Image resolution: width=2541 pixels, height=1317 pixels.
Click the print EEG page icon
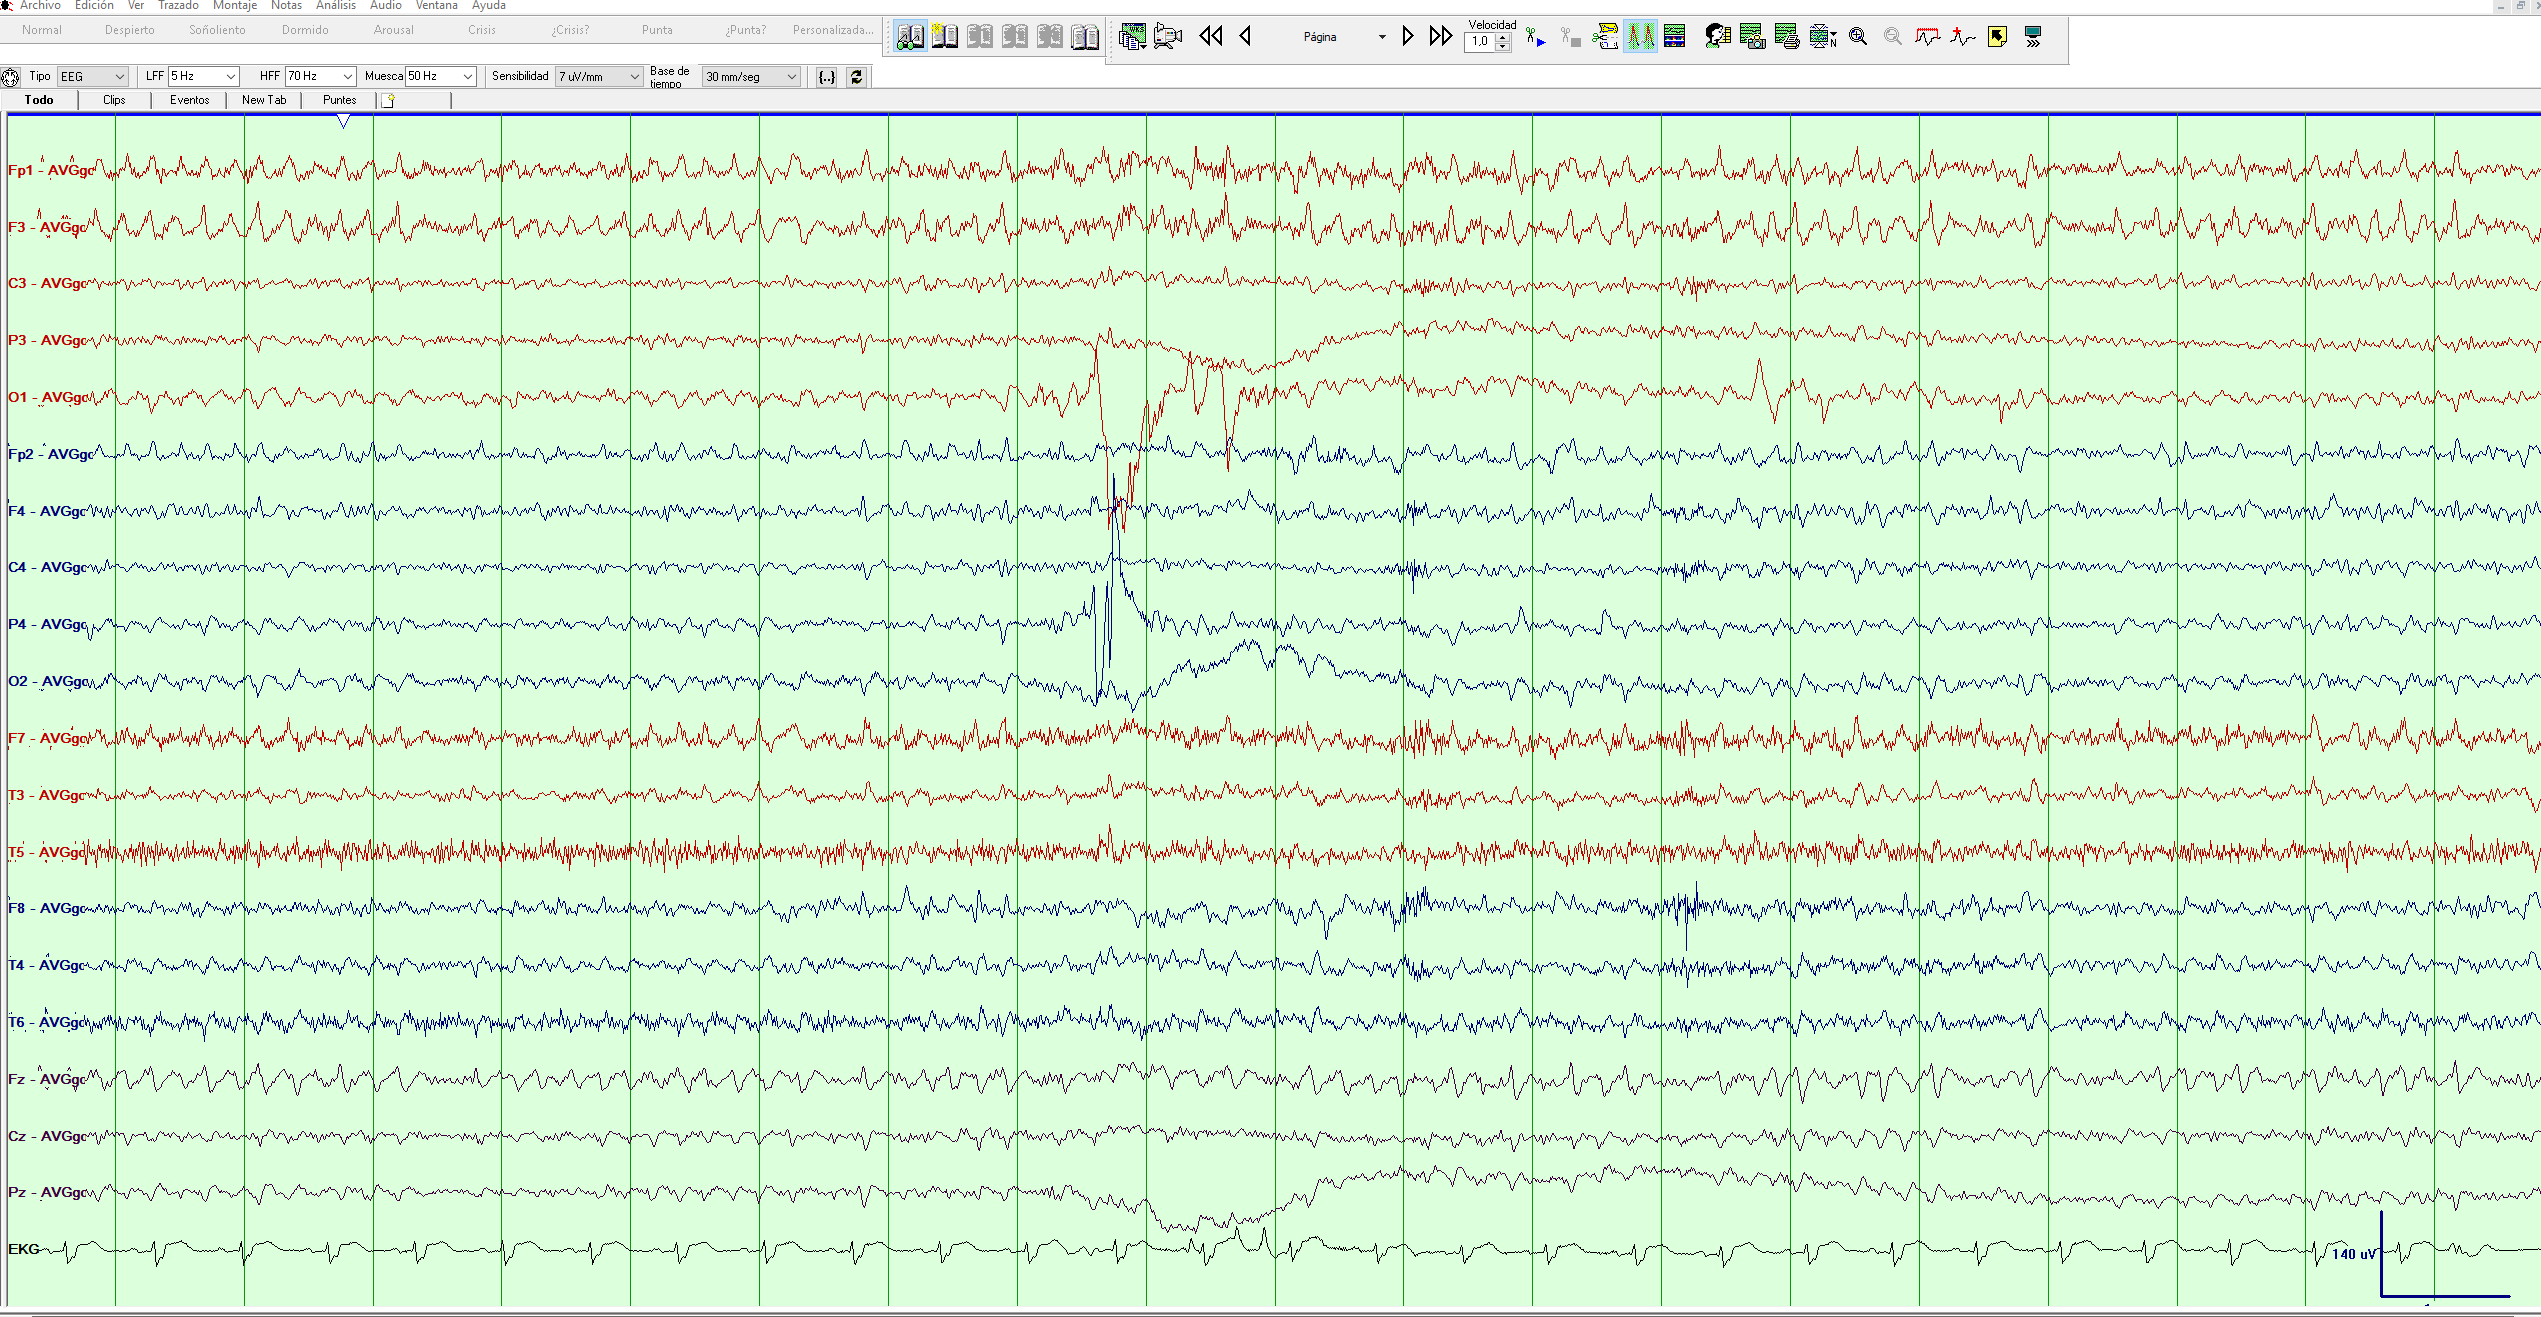[x=1787, y=37]
